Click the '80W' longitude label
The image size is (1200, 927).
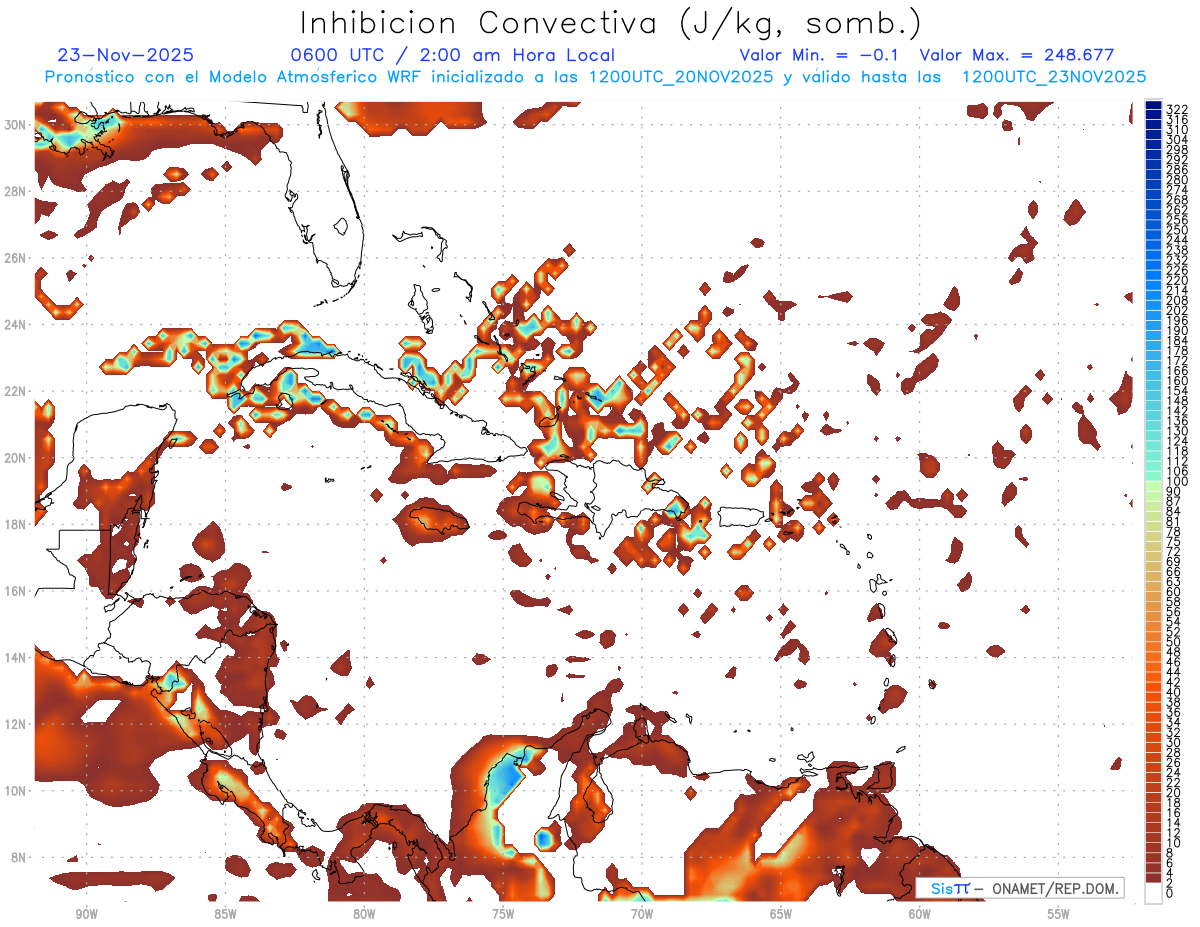(364, 914)
